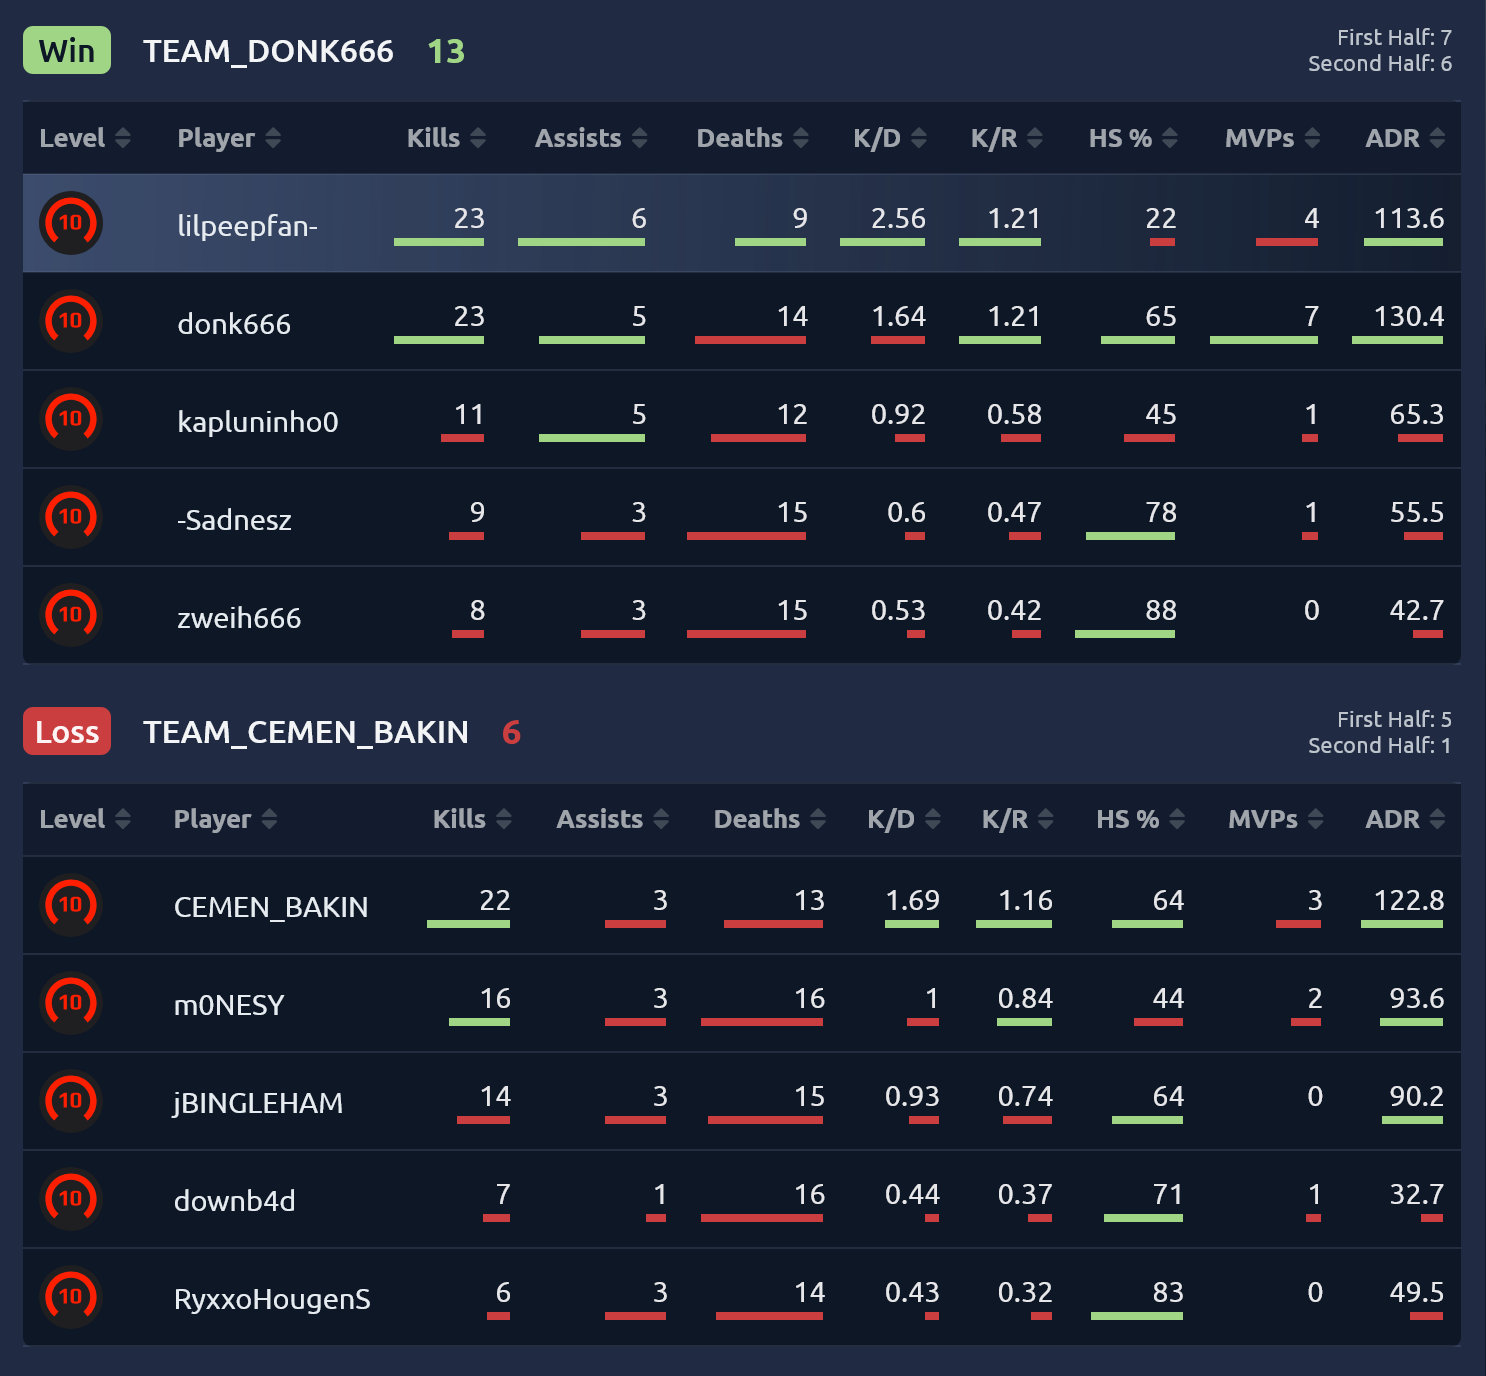The width and height of the screenshot is (1486, 1376).
Task: Click RyxxoHougenS HS % value 83
Action: tap(1167, 1292)
